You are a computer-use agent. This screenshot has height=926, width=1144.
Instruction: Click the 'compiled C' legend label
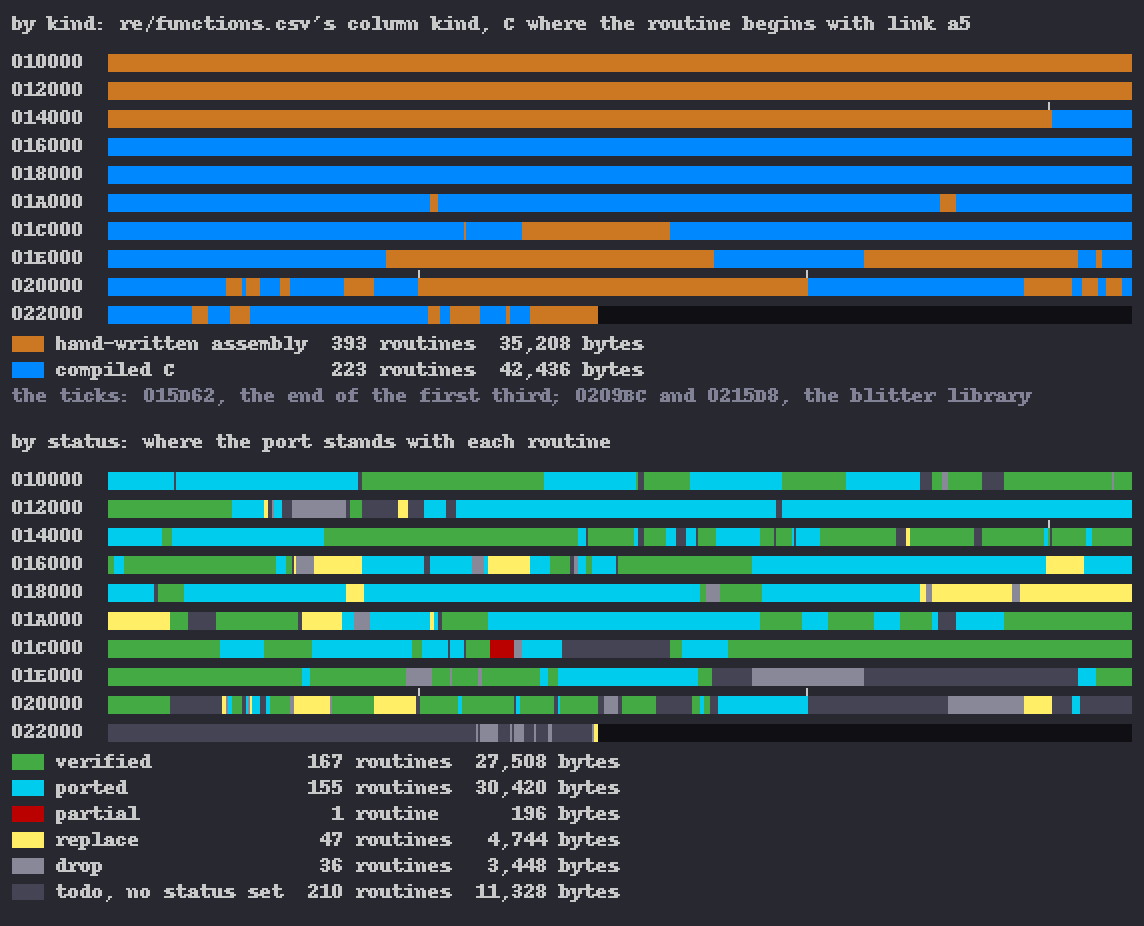tap(115, 370)
